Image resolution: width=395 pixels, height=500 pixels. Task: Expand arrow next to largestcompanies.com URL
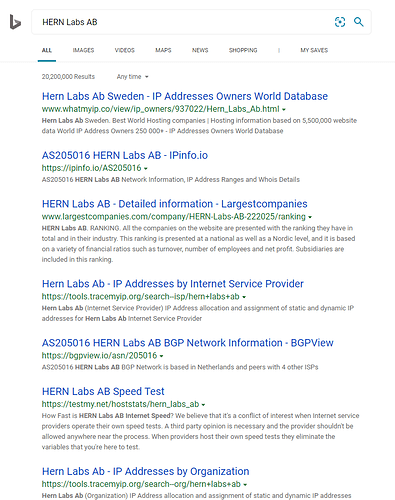click(x=310, y=217)
